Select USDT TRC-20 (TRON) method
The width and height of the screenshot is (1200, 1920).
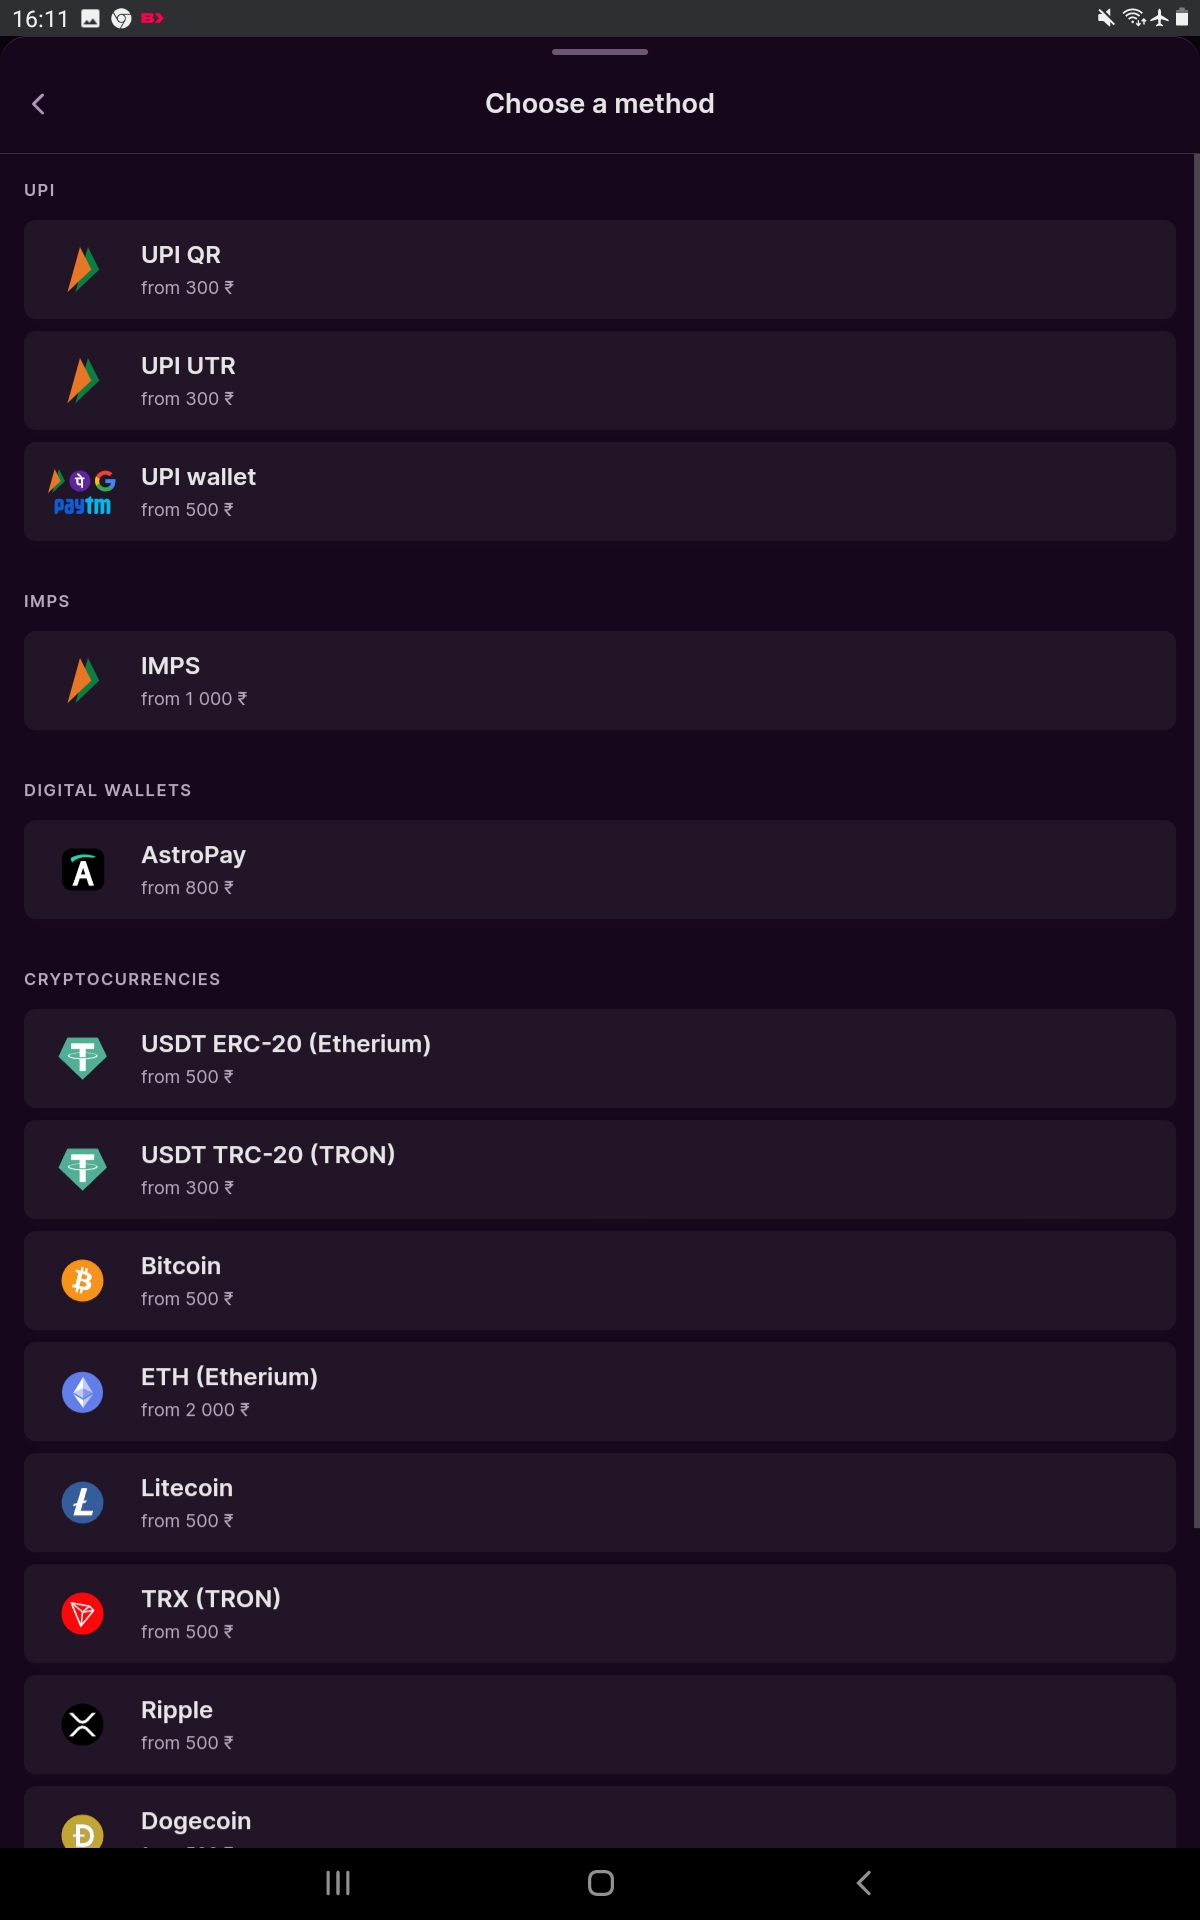tap(600, 1169)
